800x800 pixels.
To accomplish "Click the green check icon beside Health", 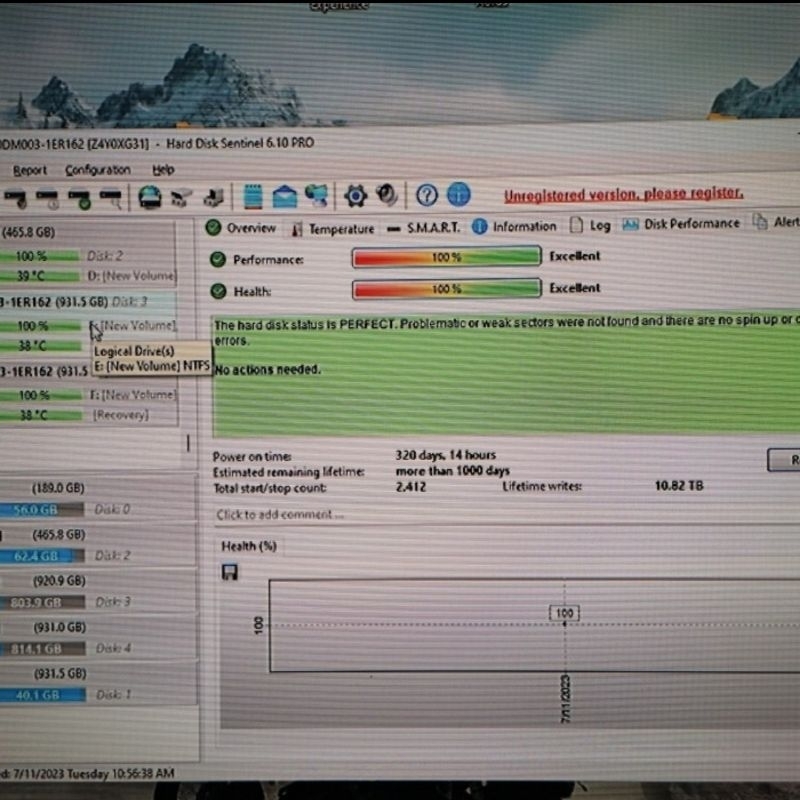I will [x=218, y=291].
